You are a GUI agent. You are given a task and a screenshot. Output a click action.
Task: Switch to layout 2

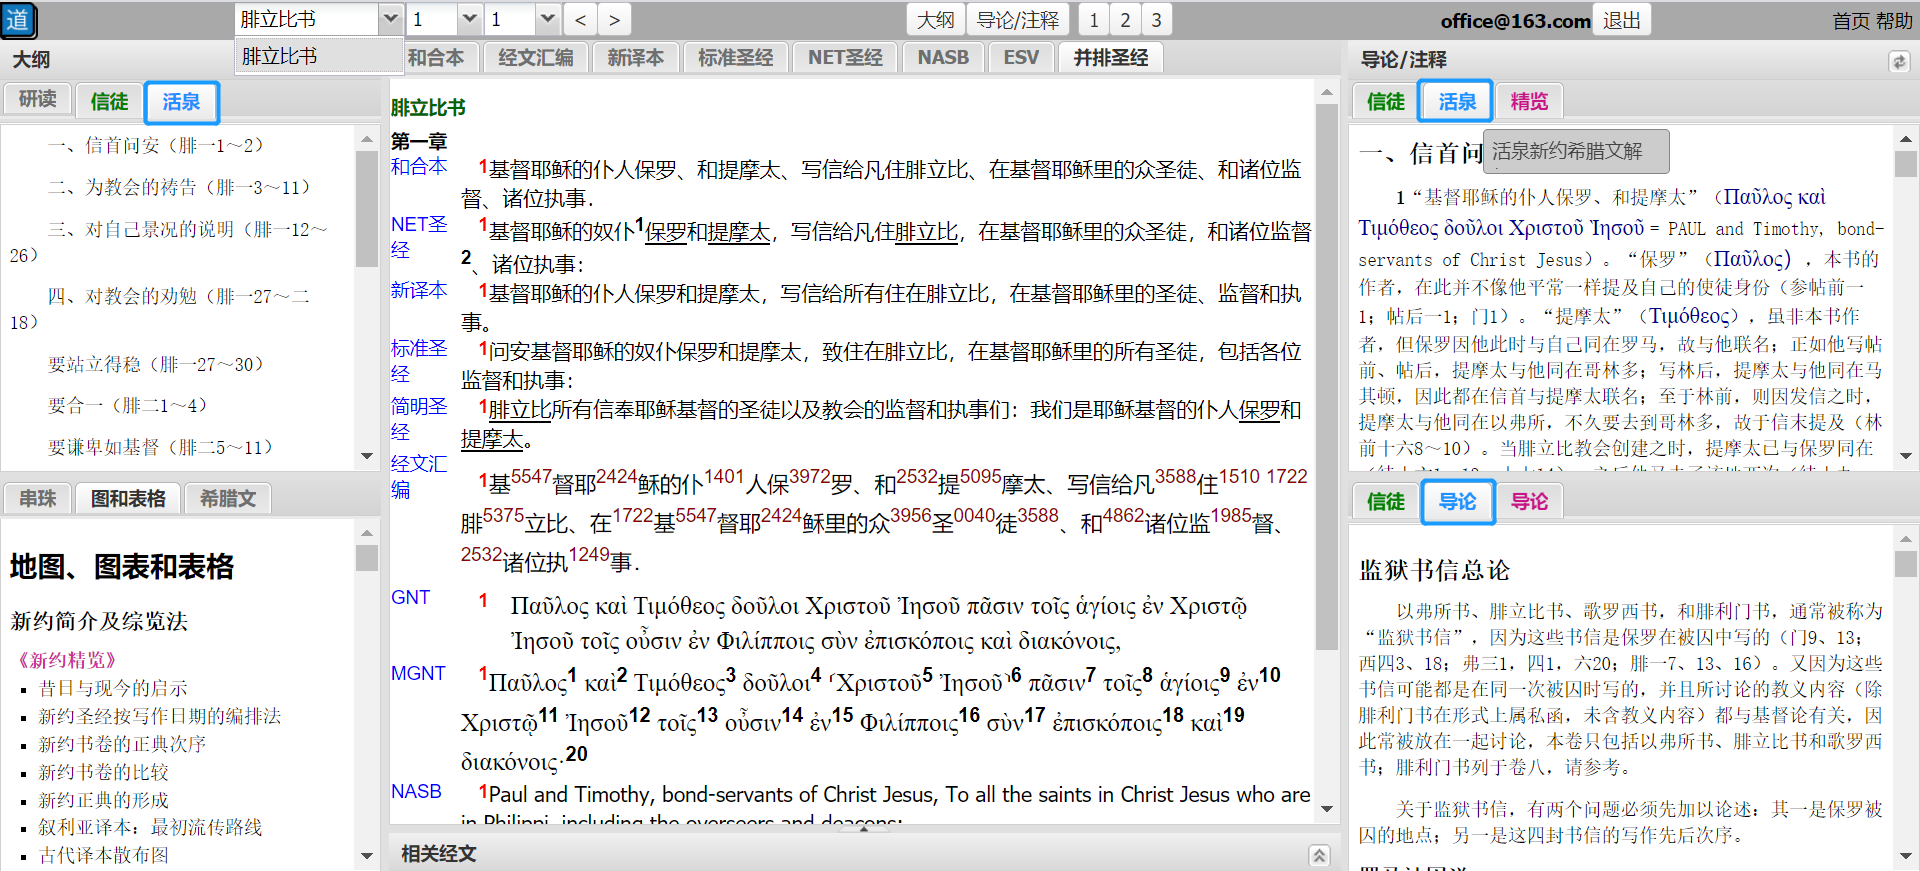click(1125, 20)
